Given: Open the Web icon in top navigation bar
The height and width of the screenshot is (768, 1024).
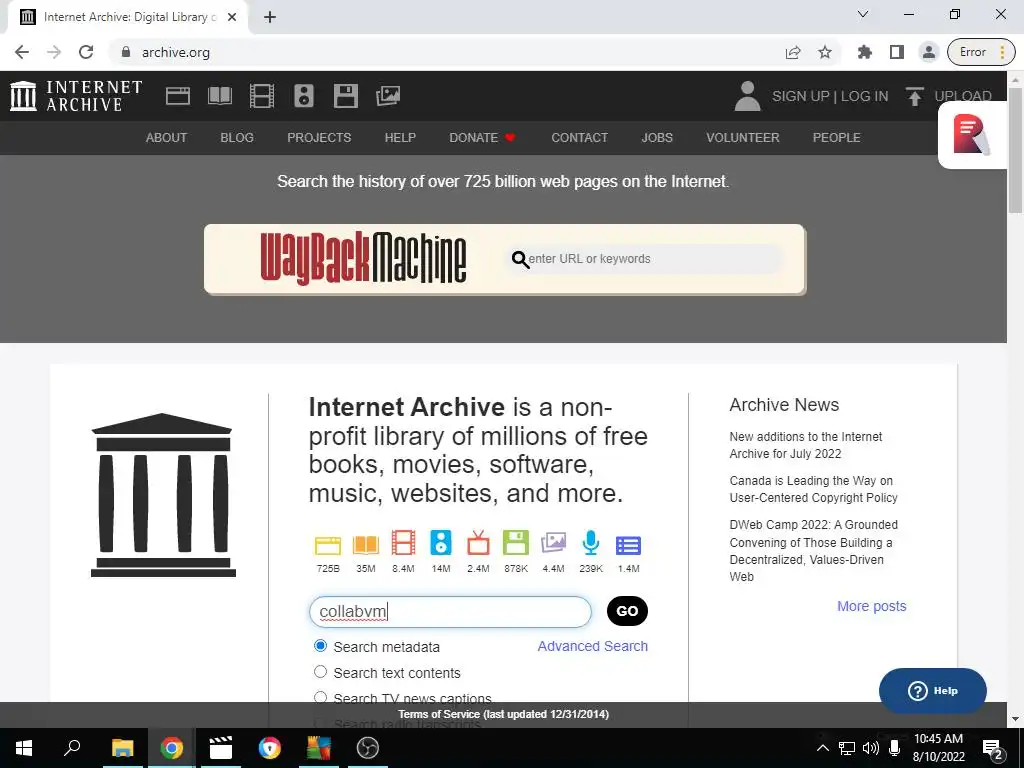Looking at the screenshot, I should (178, 96).
